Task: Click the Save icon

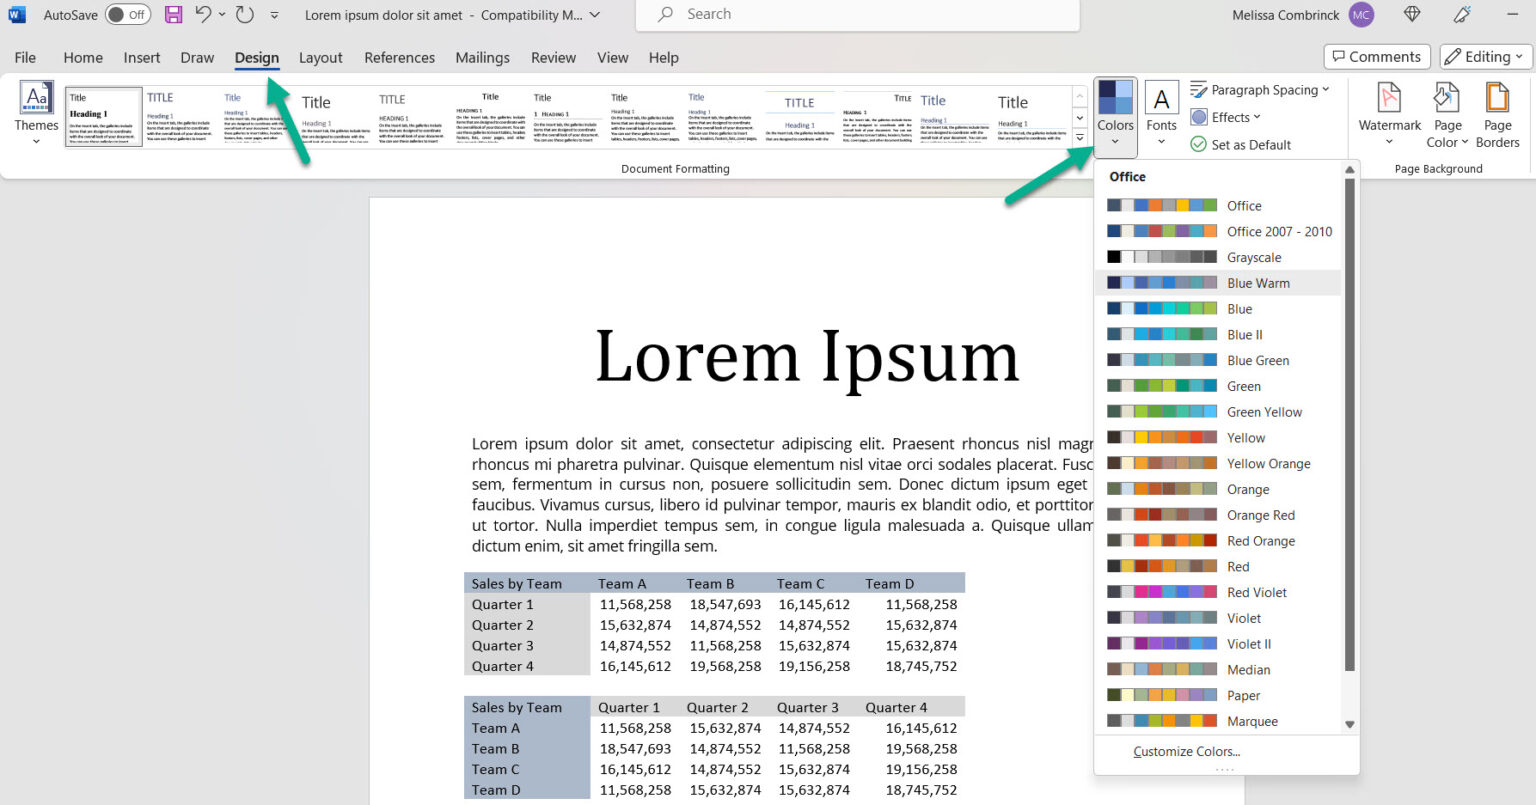Action: (173, 14)
